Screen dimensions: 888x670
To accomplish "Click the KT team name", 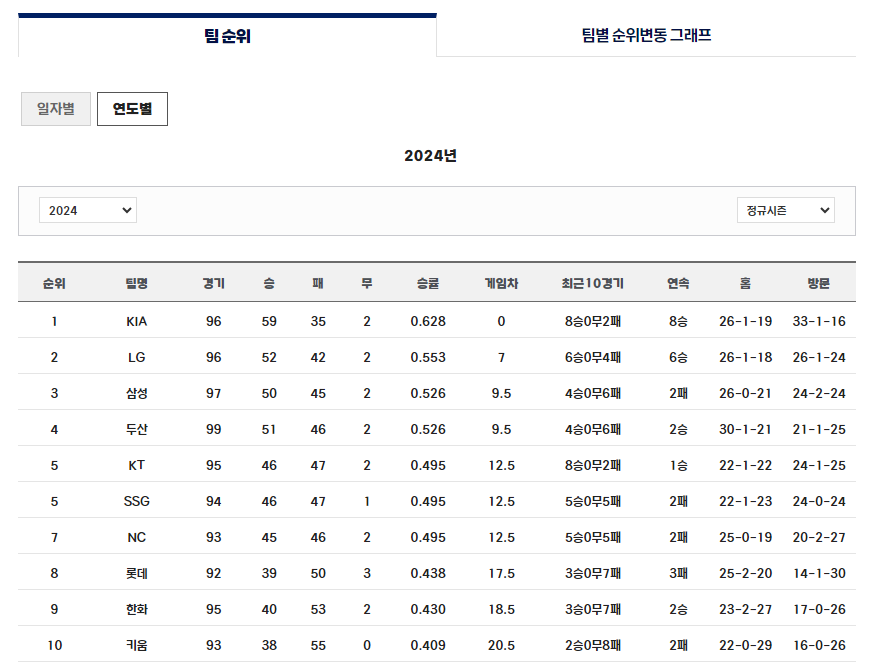I will point(136,465).
